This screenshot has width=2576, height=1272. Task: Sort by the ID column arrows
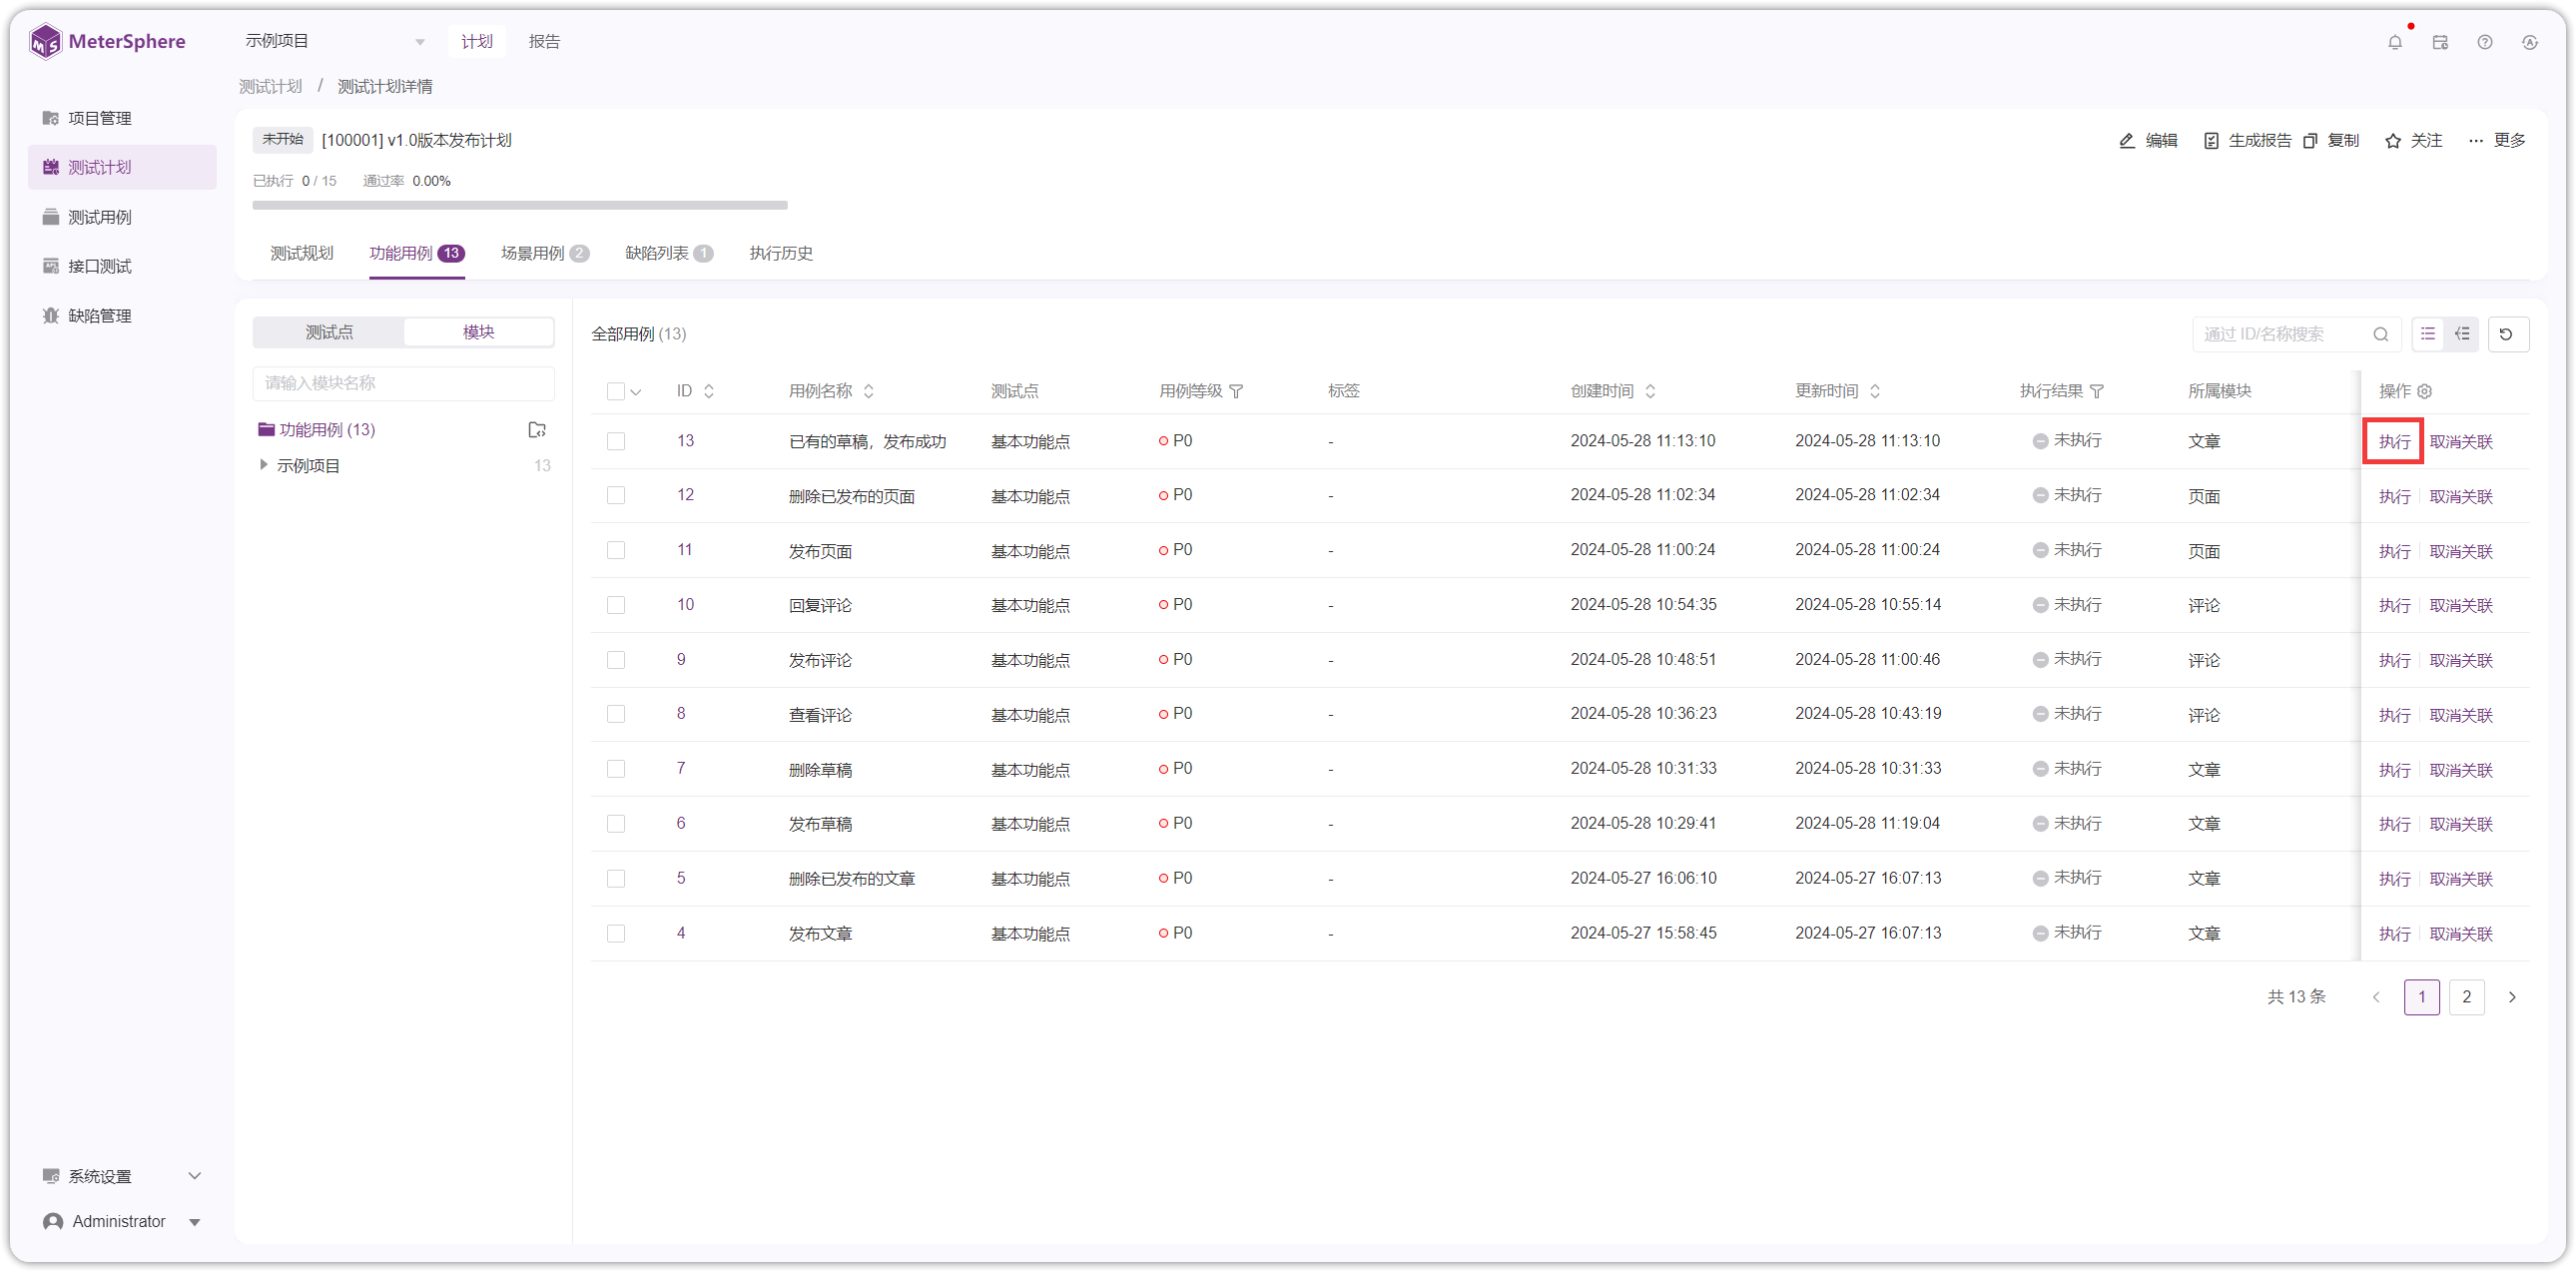pyautogui.click(x=709, y=391)
